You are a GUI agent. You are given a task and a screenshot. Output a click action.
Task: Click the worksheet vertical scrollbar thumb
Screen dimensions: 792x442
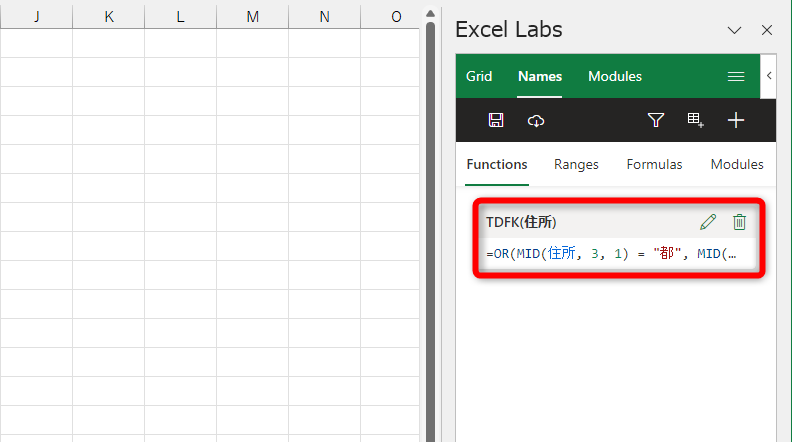point(430,231)
